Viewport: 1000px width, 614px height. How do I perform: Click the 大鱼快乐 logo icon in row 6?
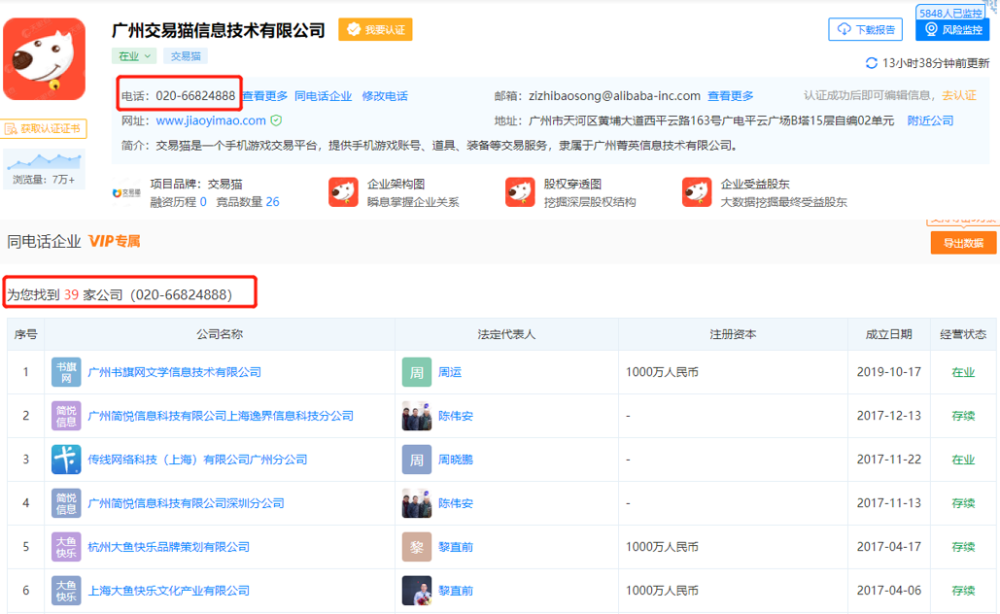coord(66,590)
